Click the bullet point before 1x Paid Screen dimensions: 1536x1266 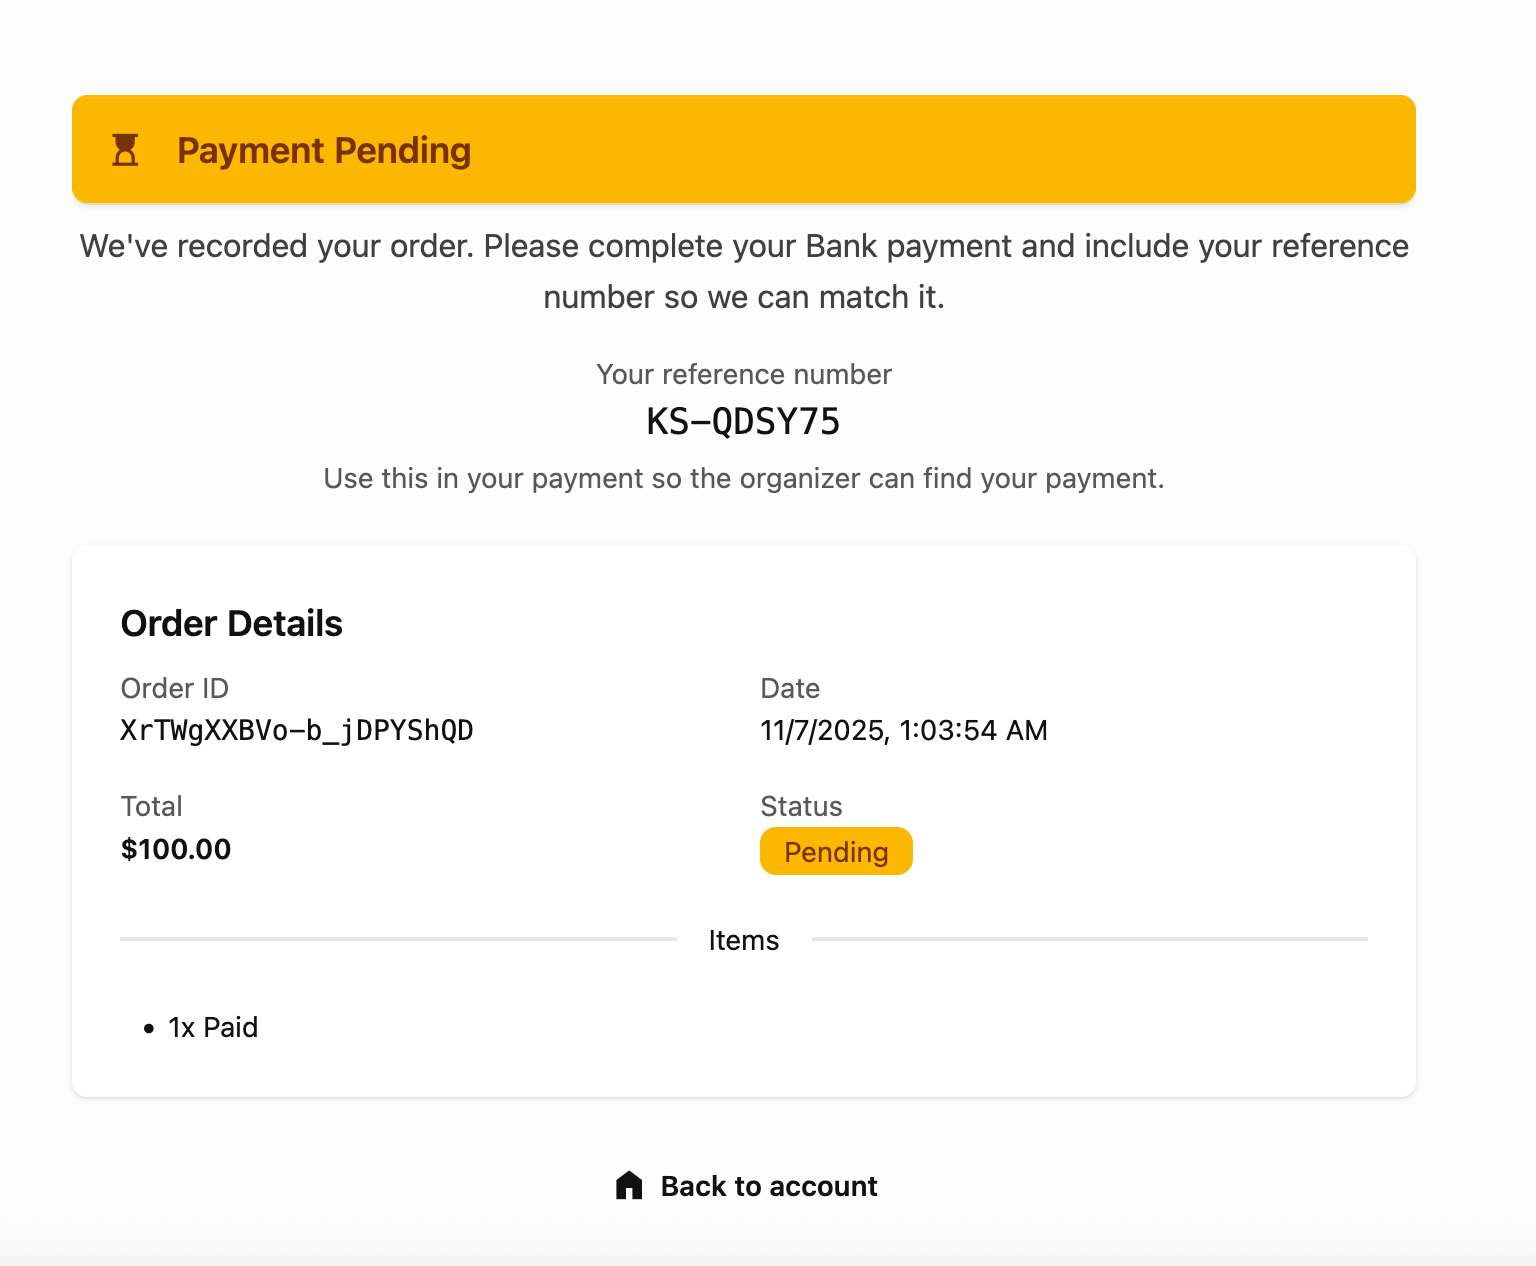click(149, 1029)
